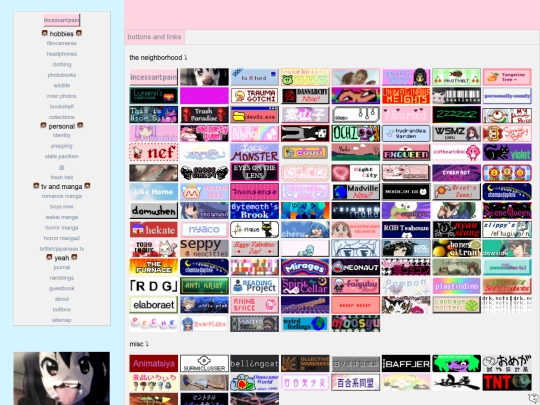Open the violet black cat button

coord(507,152)
